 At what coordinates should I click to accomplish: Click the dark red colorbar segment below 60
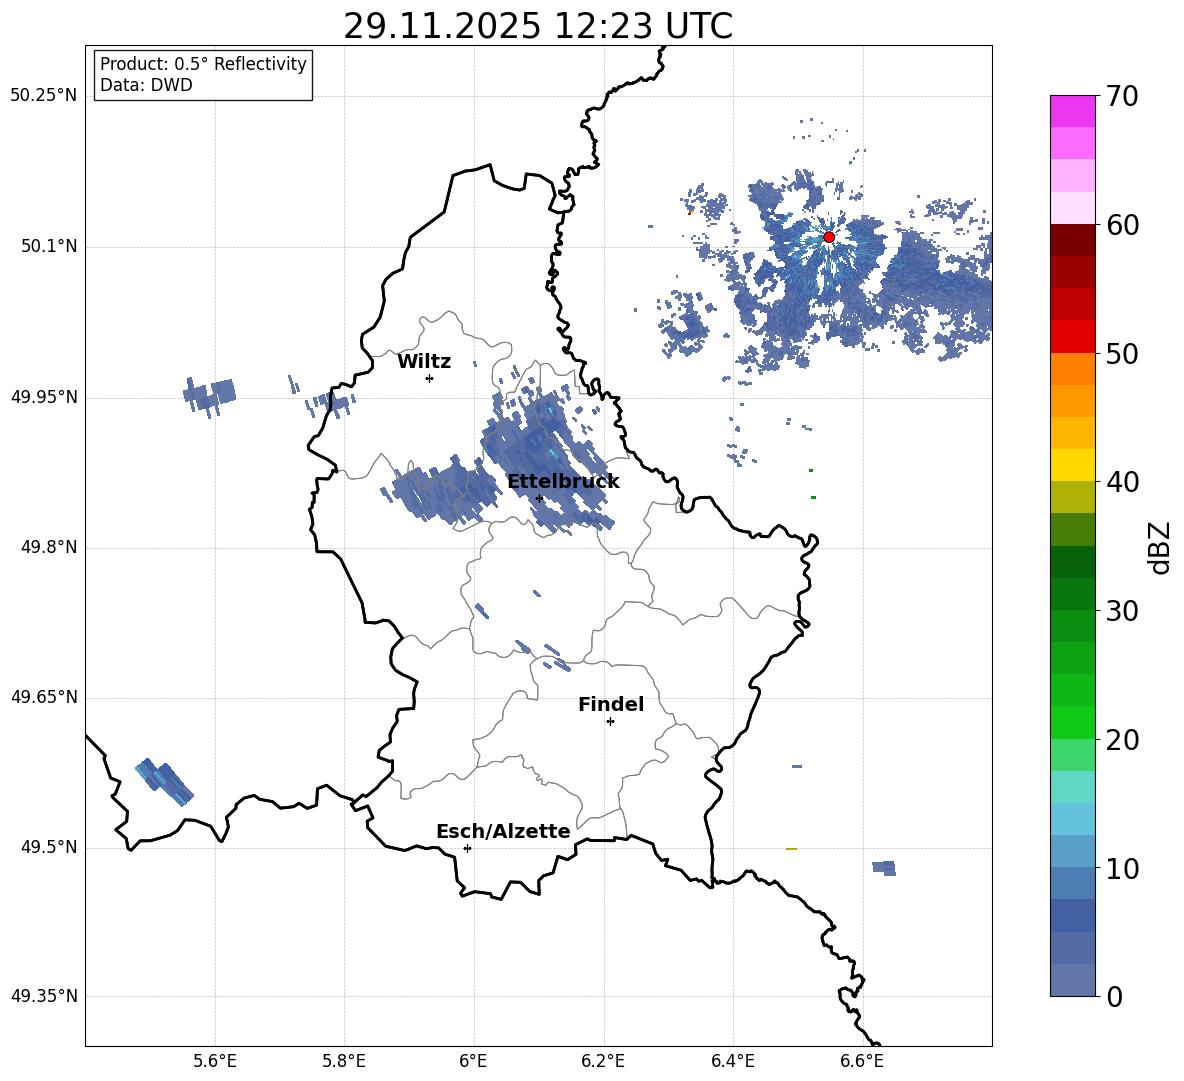(x=1072, y=240)
